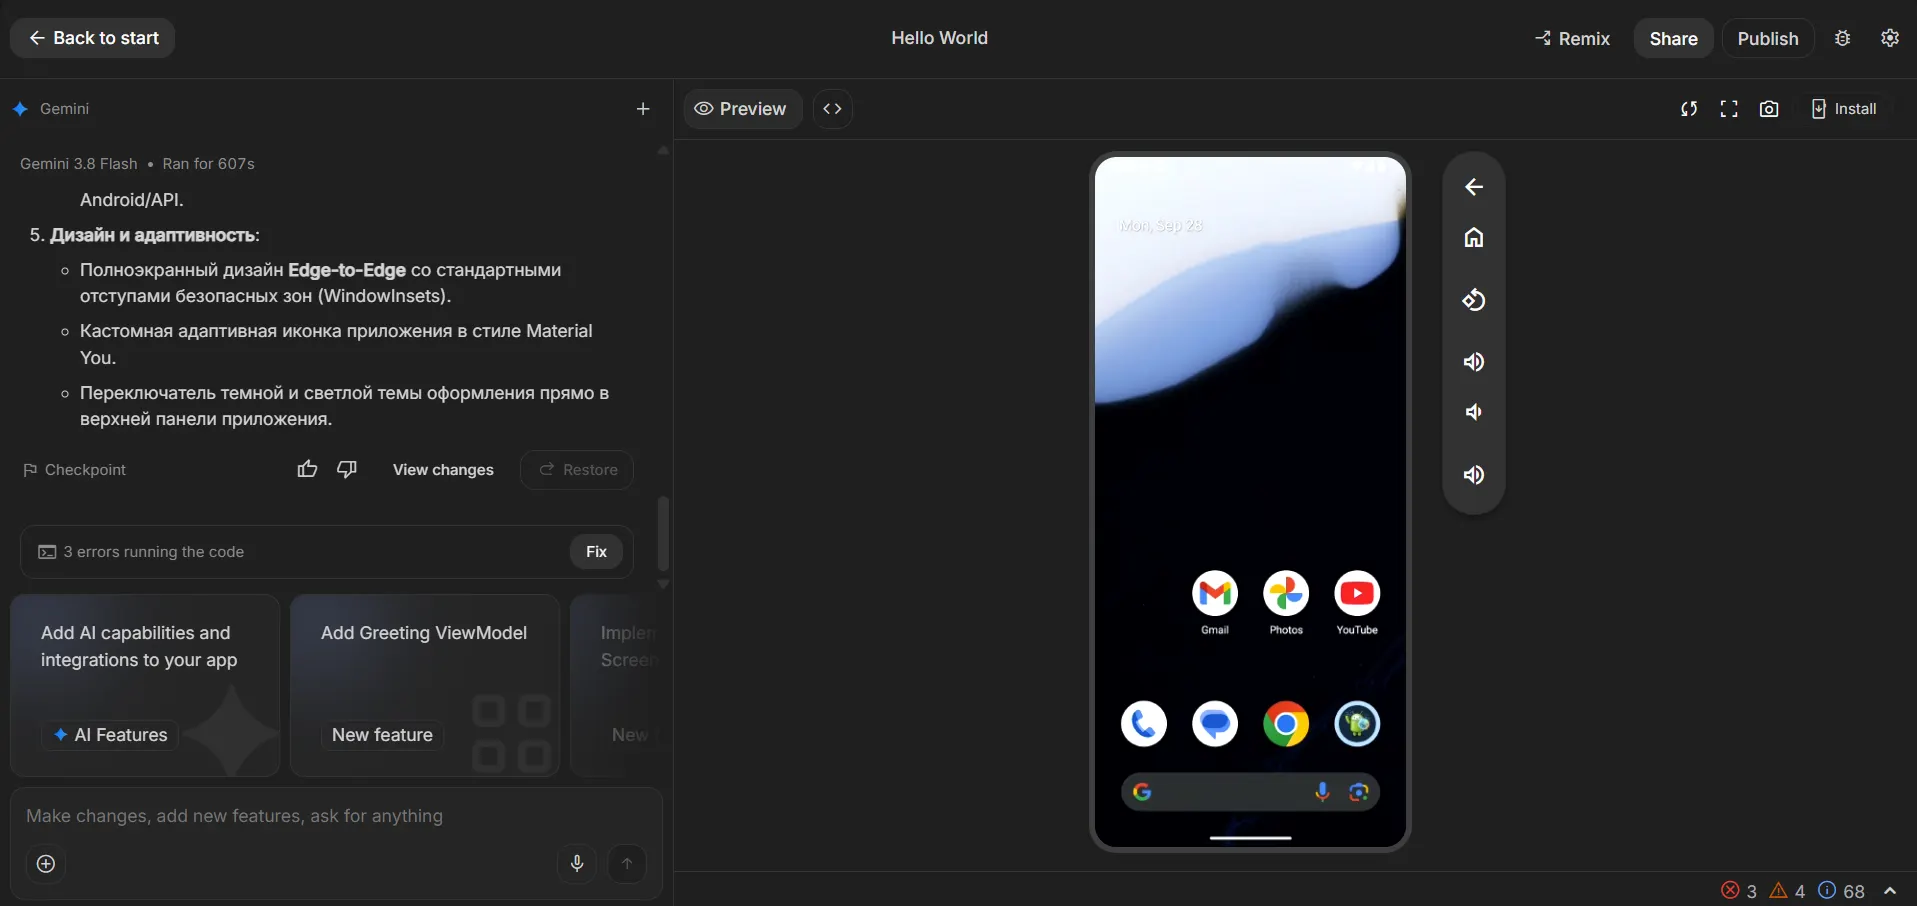This screenshot has width=1917, height=906.
Task: Launch YouTube app in the emulator
Action: click(x=1357, y=594)
